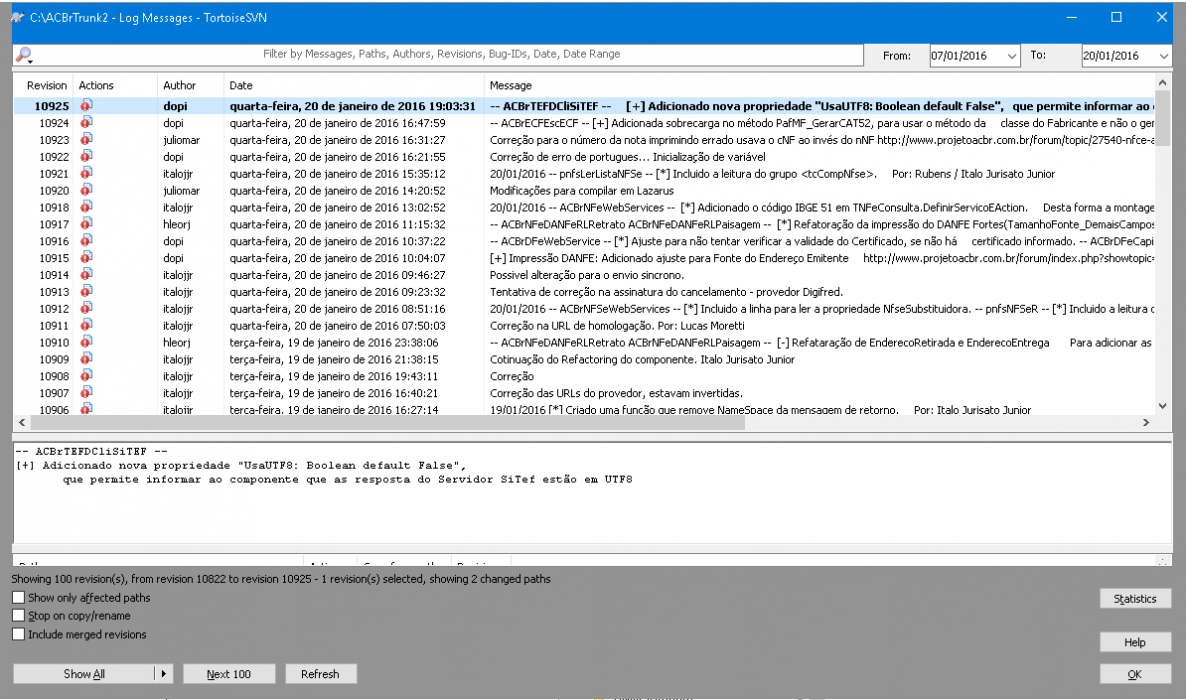1186x700 pixels.
Task: Toggle Show only affected paths checkbox
Action: [19, 597]
